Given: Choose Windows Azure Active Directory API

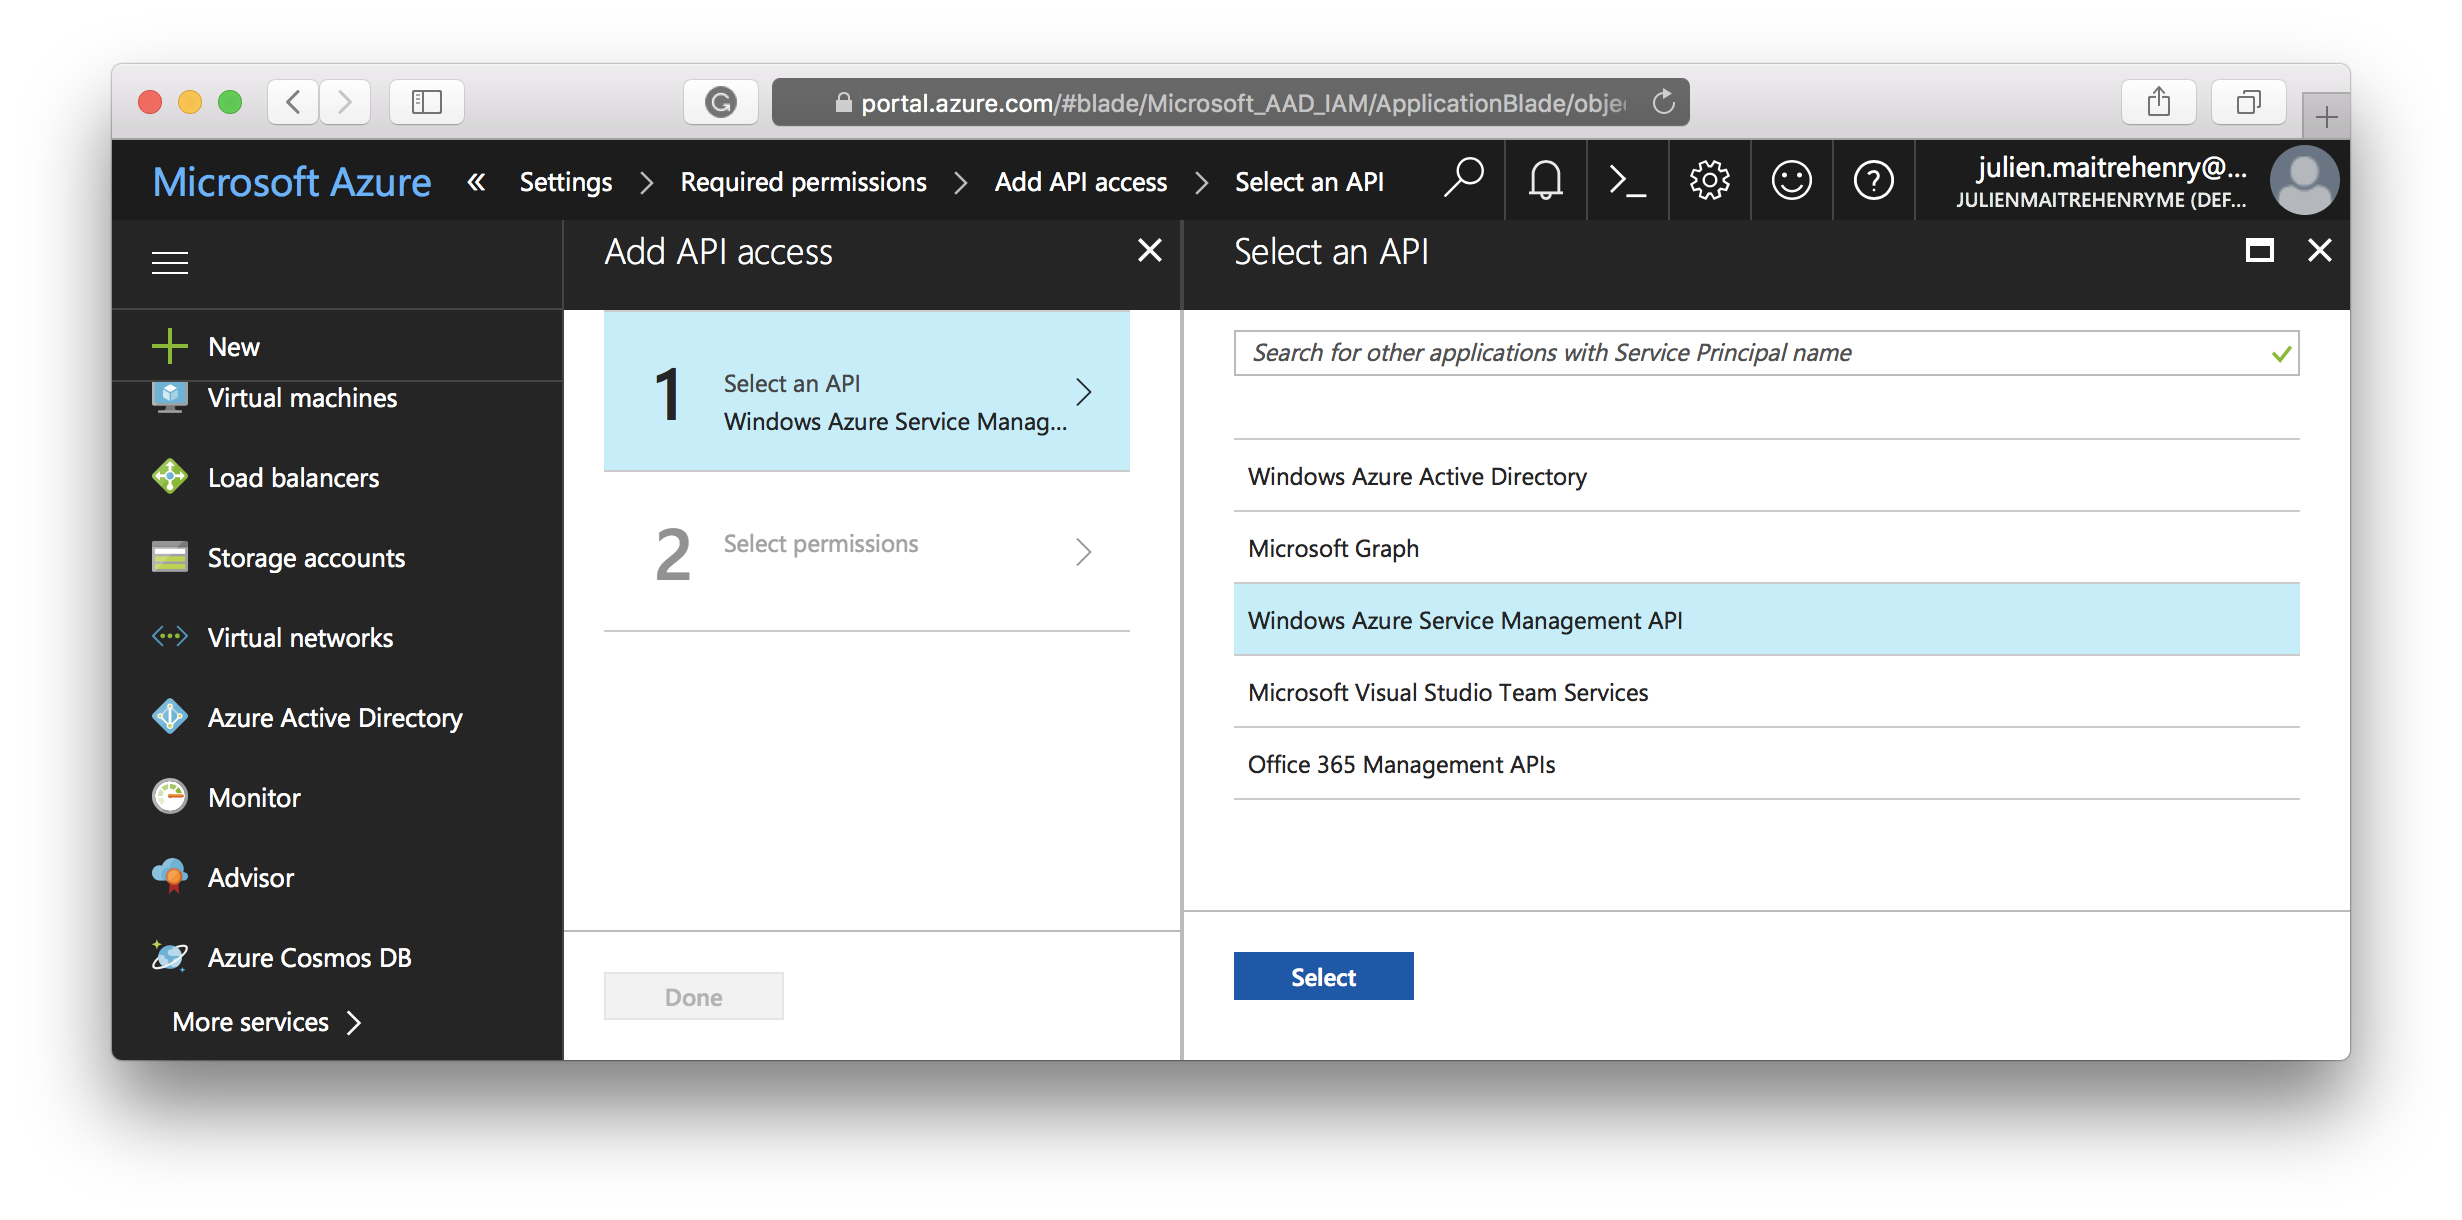Looking at the screenshot, I should [1766, 476].
